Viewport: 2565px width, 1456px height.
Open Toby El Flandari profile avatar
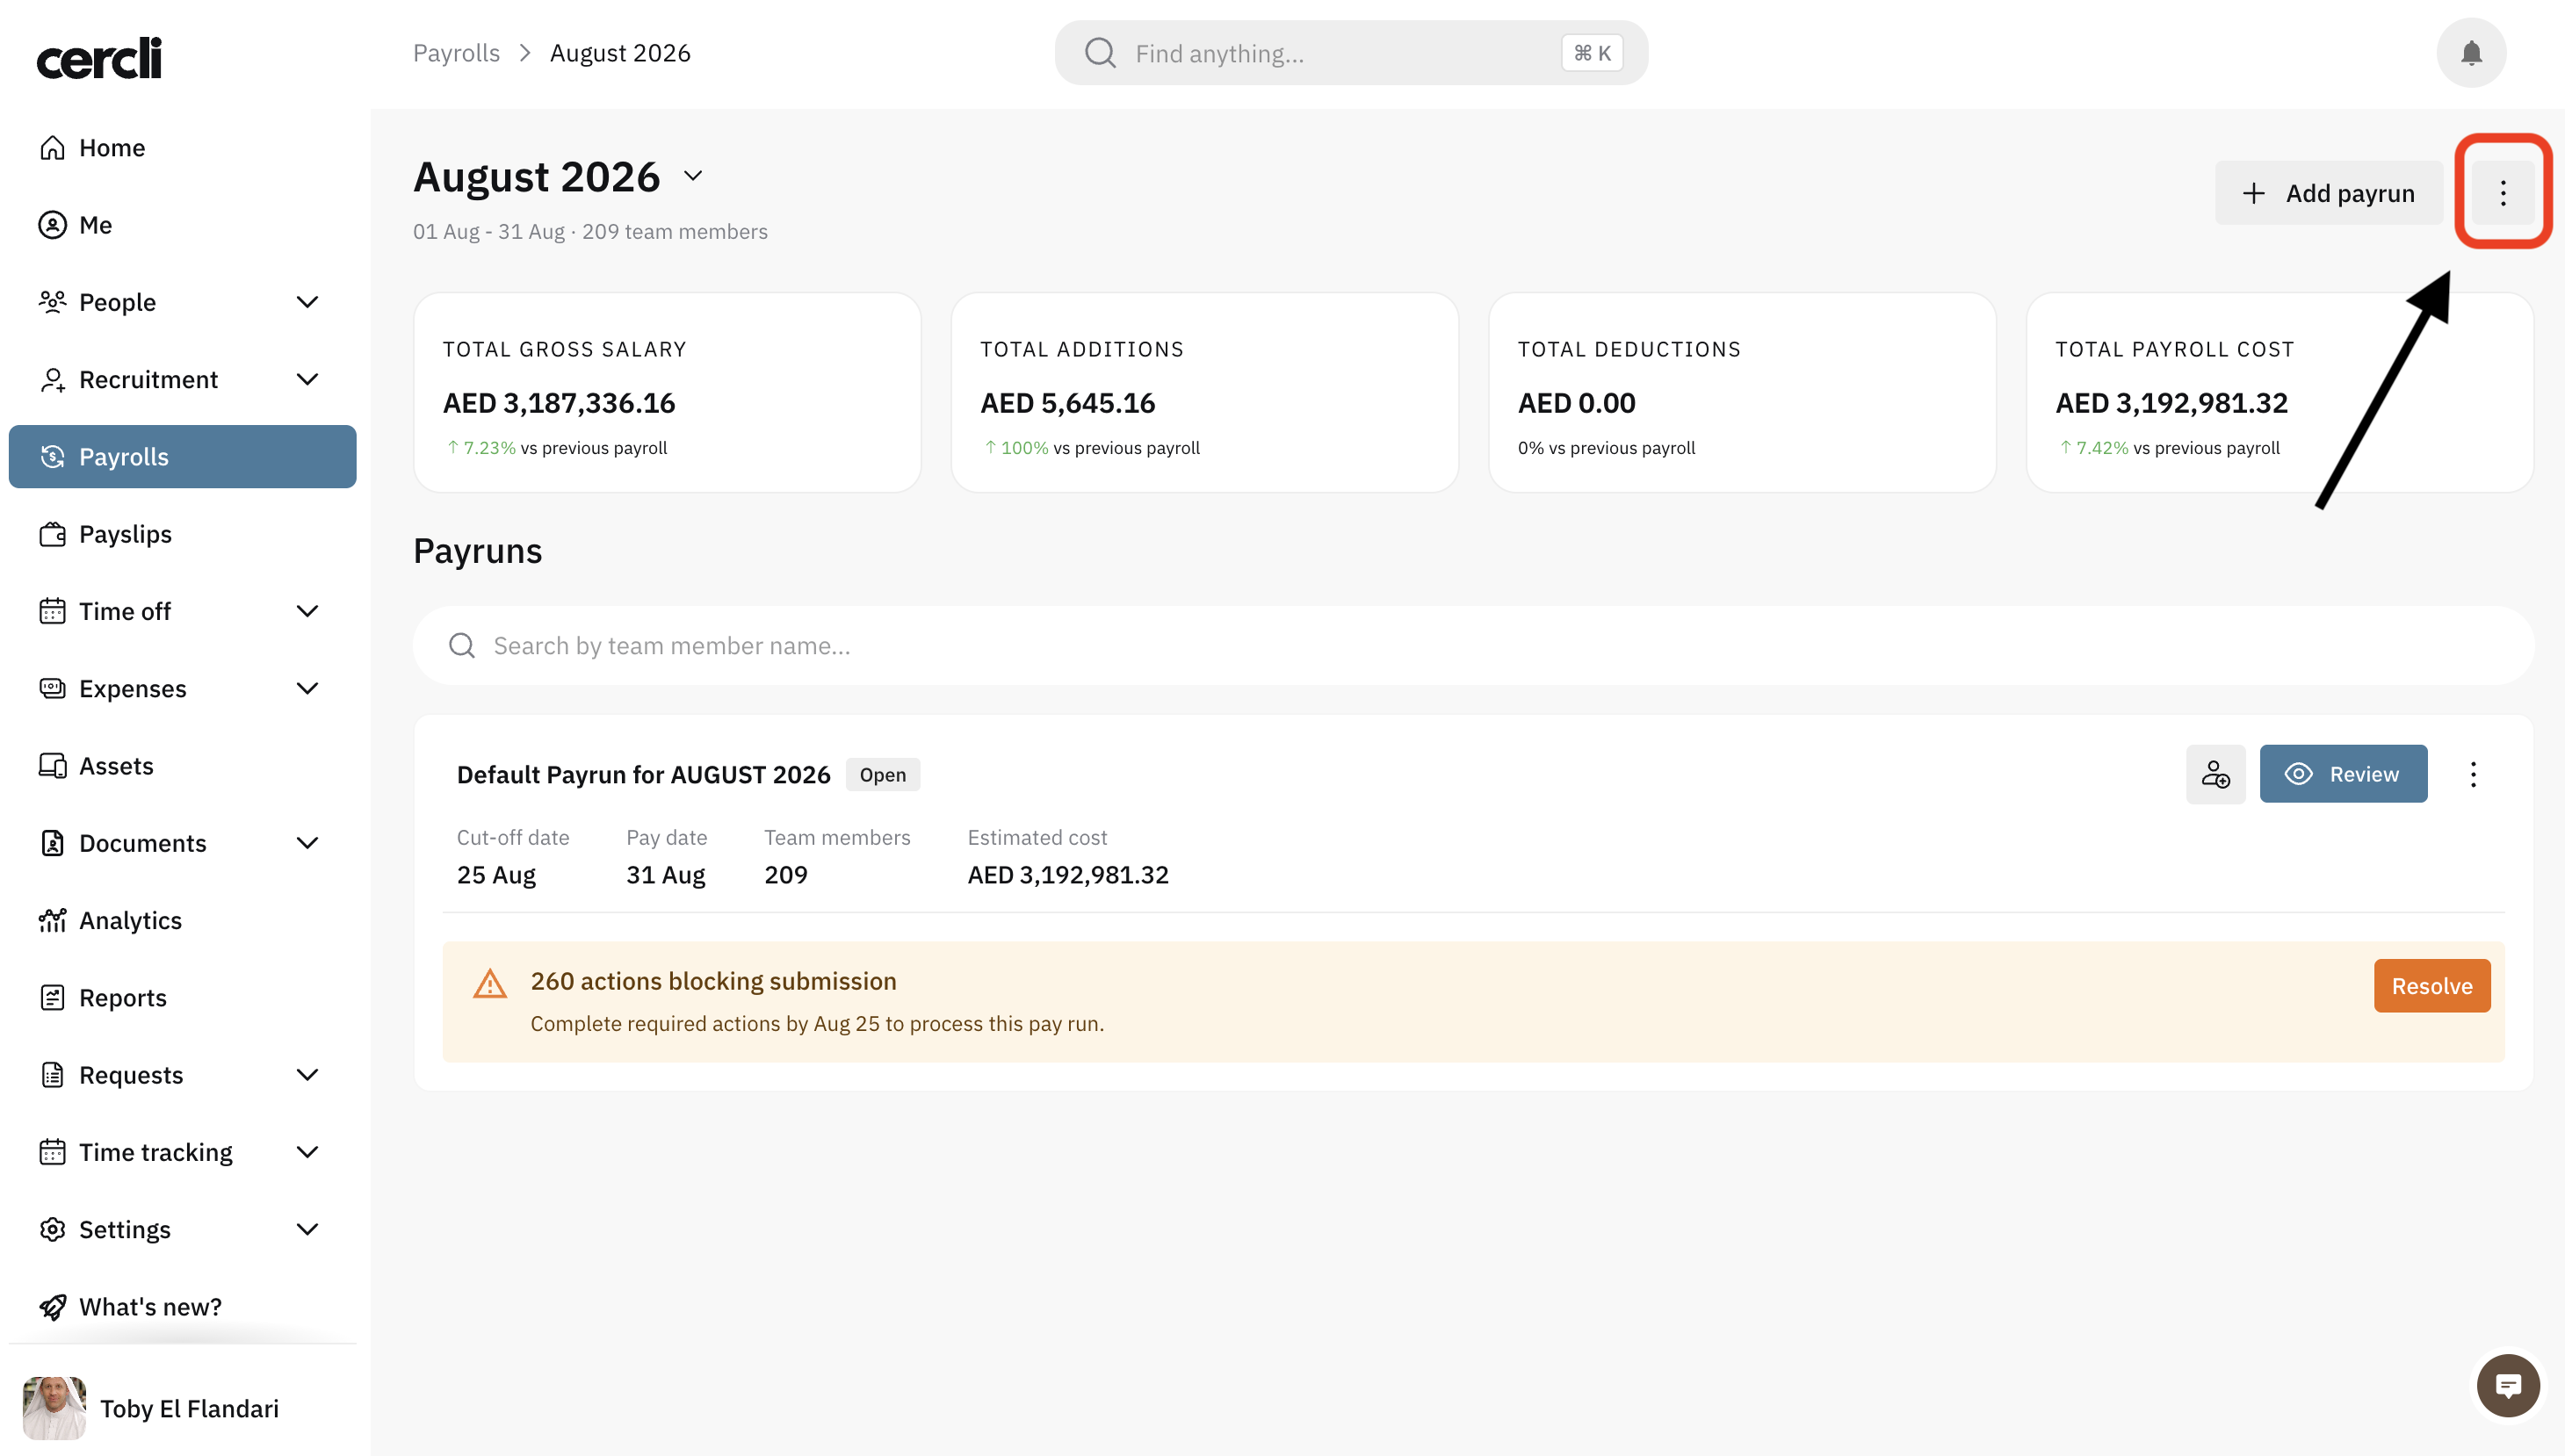point(54,1408)
